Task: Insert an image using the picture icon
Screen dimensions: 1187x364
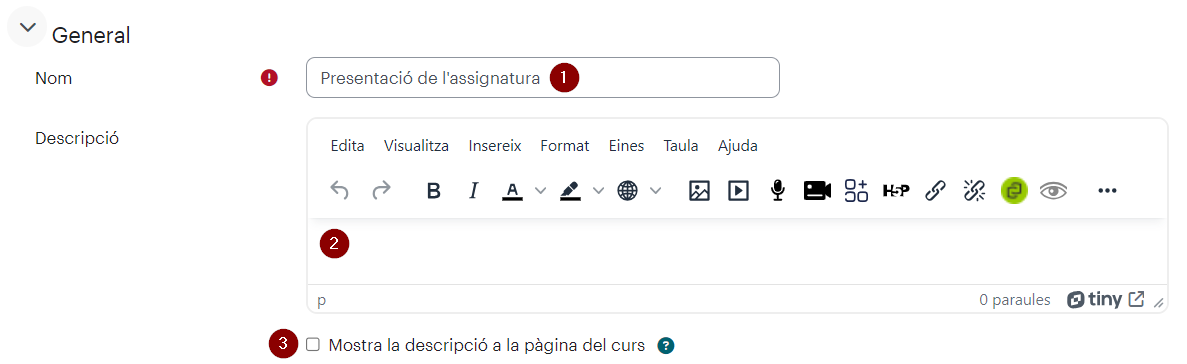Action: [699, 191]
